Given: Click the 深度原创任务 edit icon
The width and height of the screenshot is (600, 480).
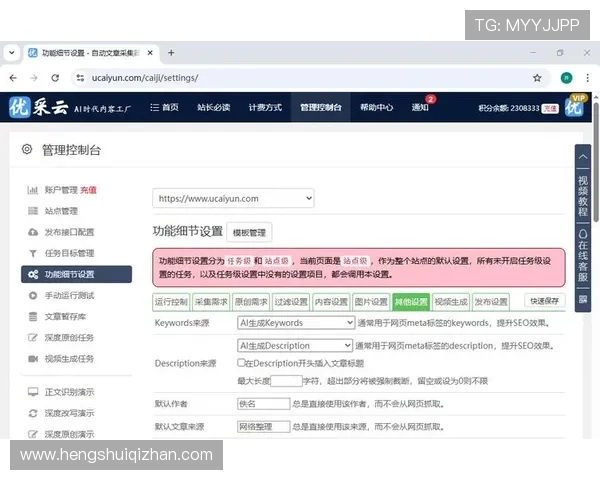Looking at the screenshot, I should click(33, 338).
